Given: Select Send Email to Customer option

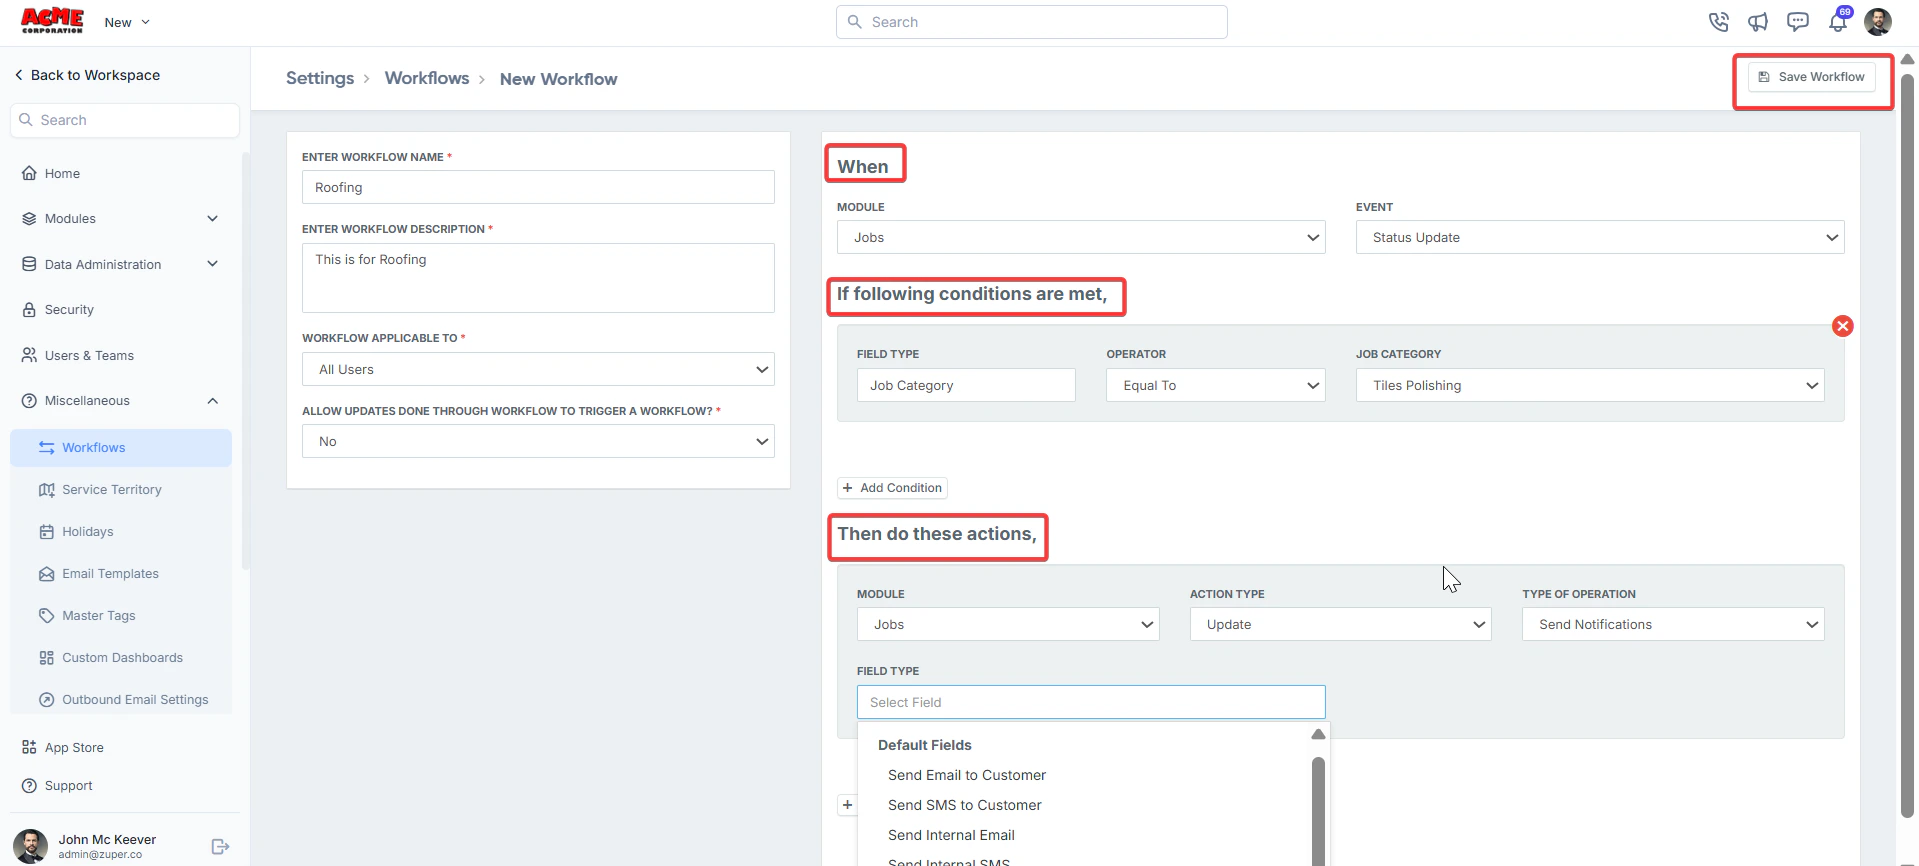Looking at the screenshot, I should pyautogui.click(x=967, y=775).
